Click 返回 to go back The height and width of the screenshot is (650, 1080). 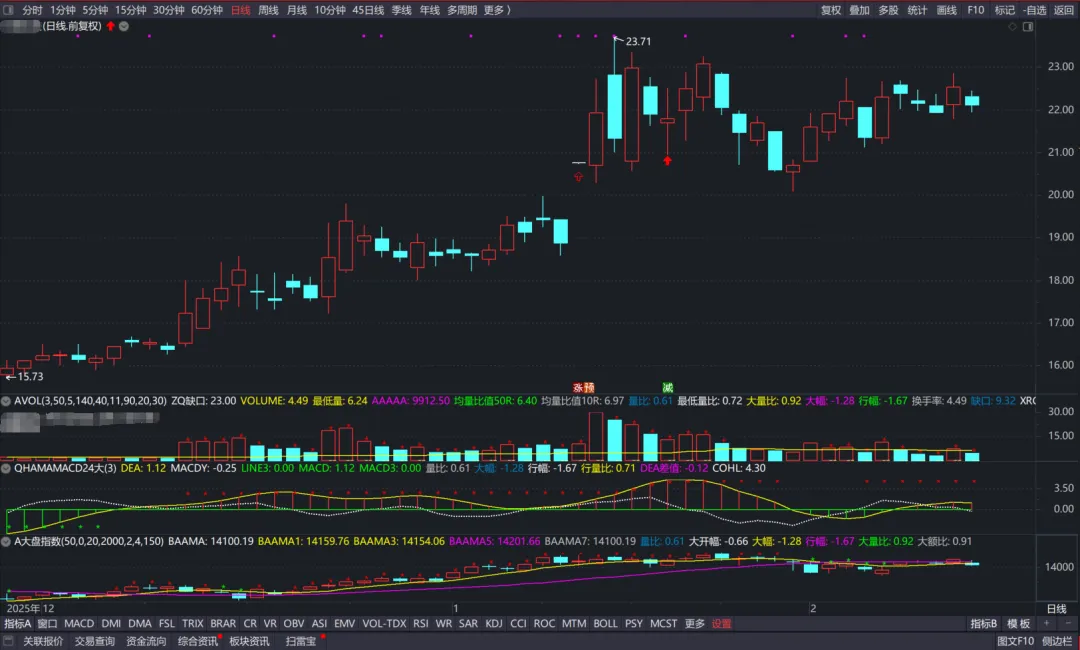click(x=1063, y=10)
